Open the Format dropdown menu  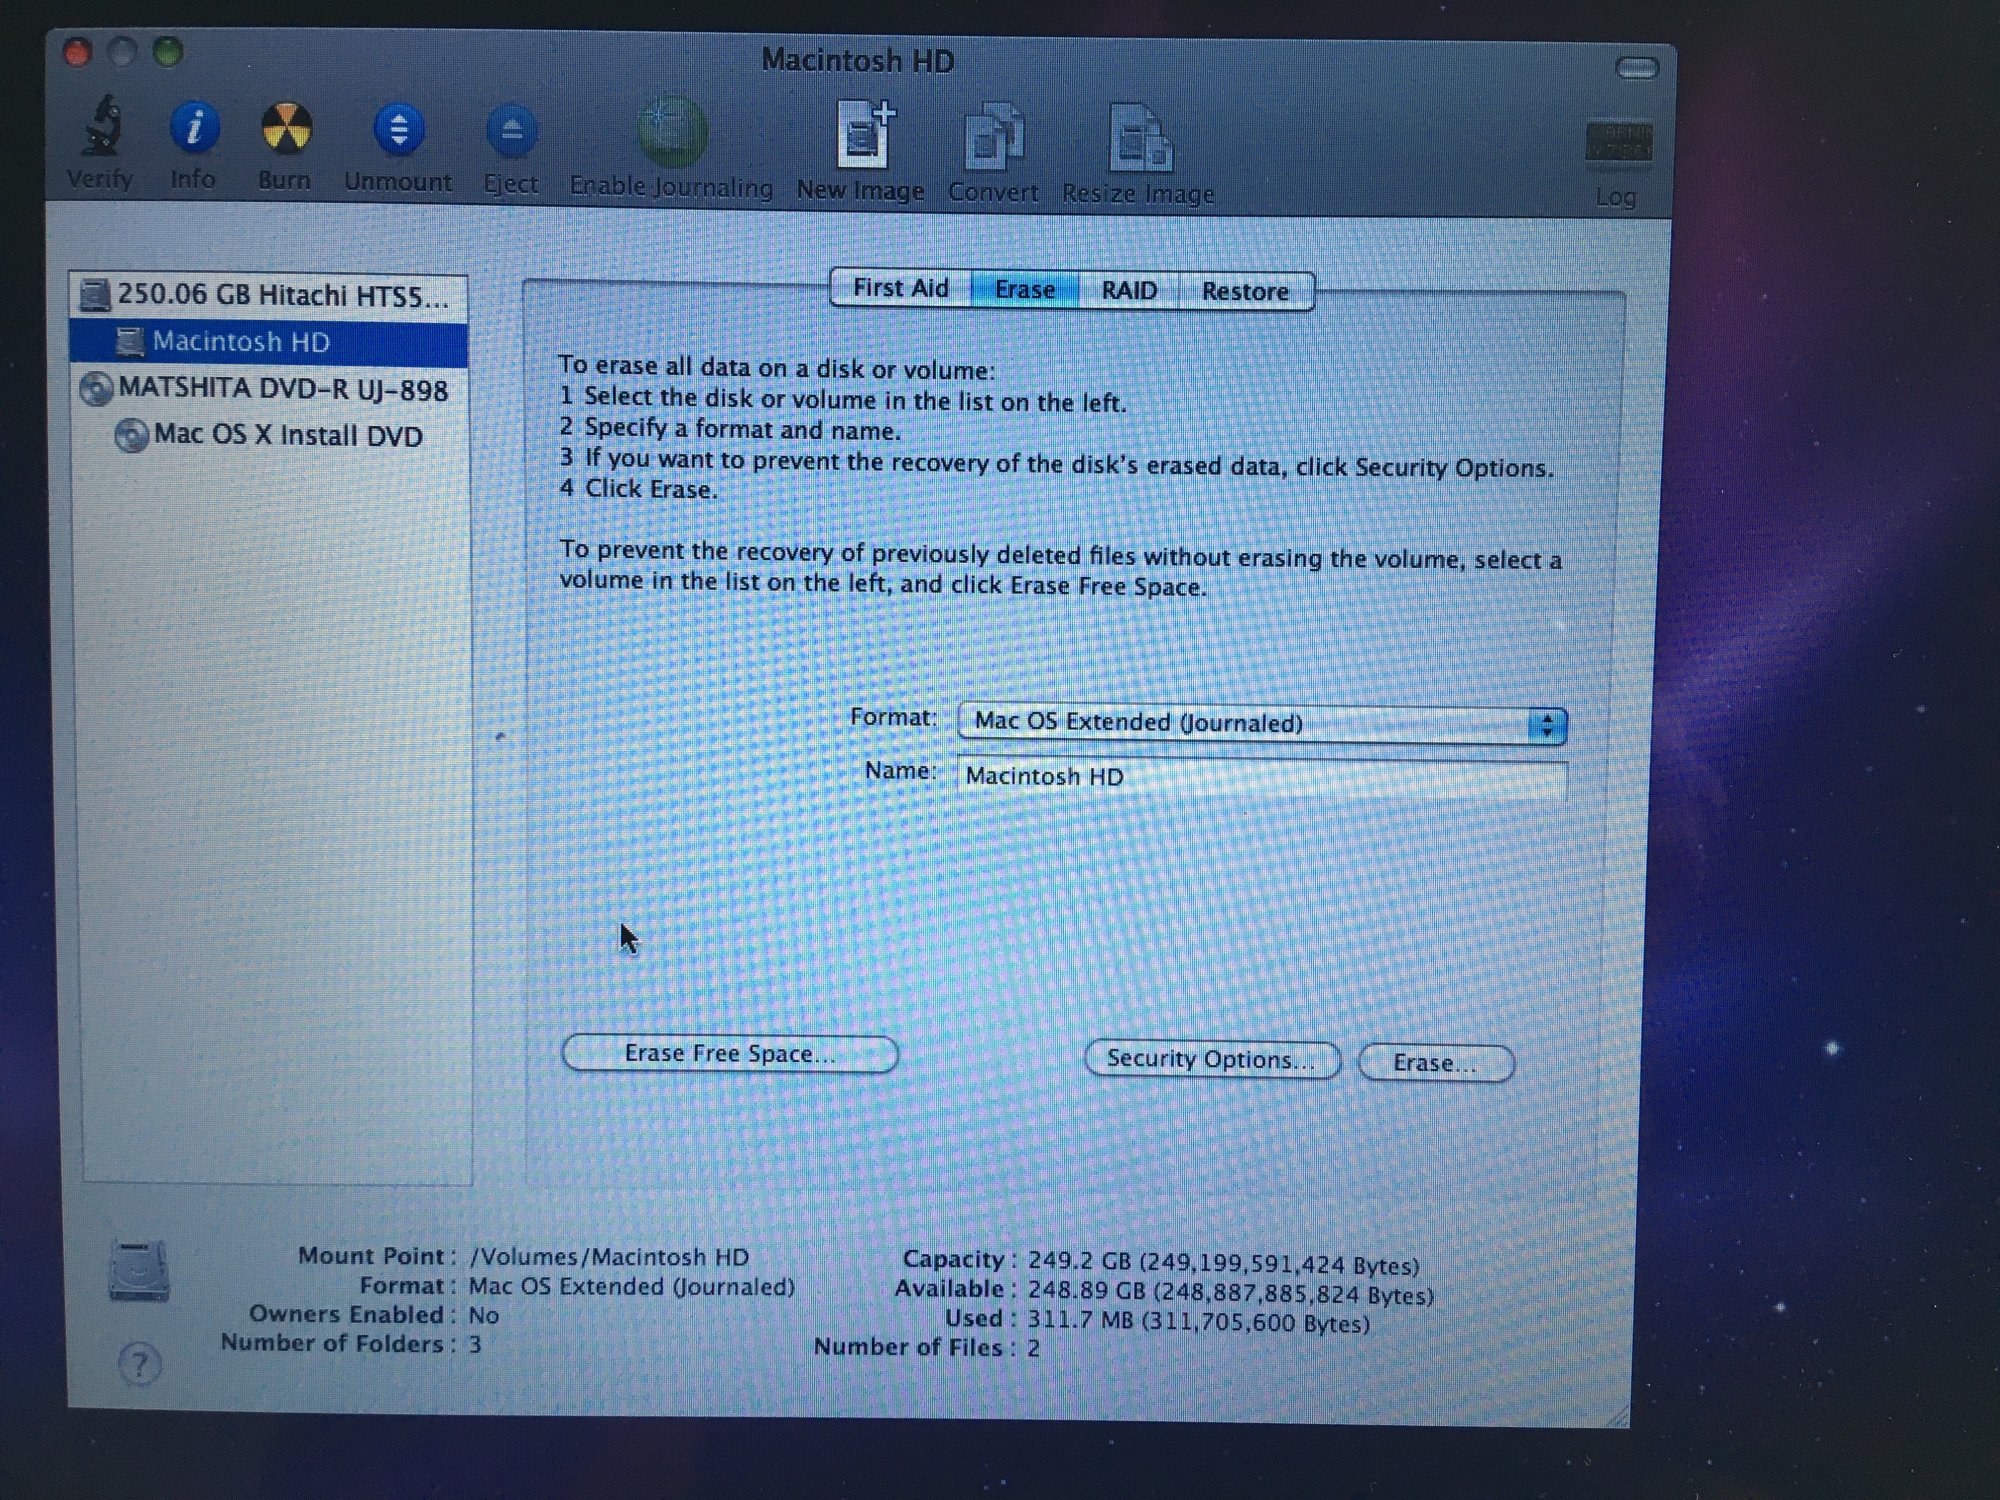pos(1261,723)
